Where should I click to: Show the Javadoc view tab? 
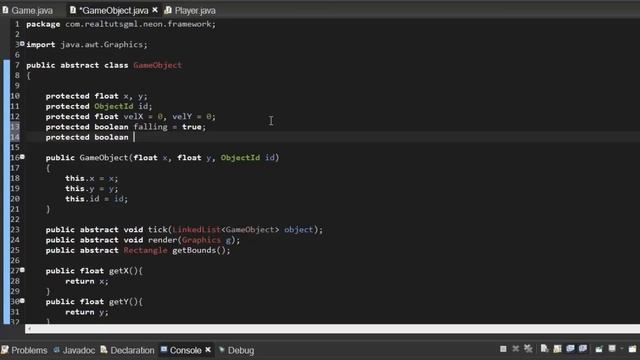pyautogui.click(x=74, y=350)
